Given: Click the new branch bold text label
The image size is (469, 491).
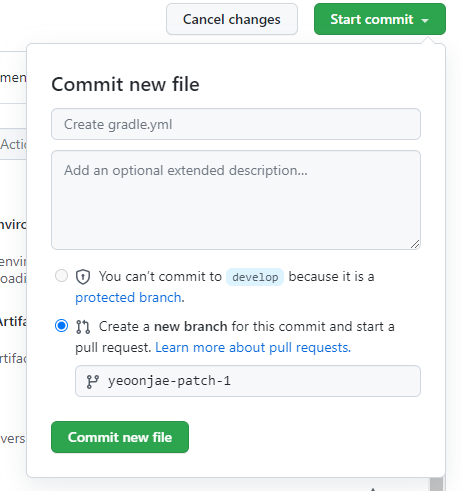Looking at the screenshot, I should (191, 326).
